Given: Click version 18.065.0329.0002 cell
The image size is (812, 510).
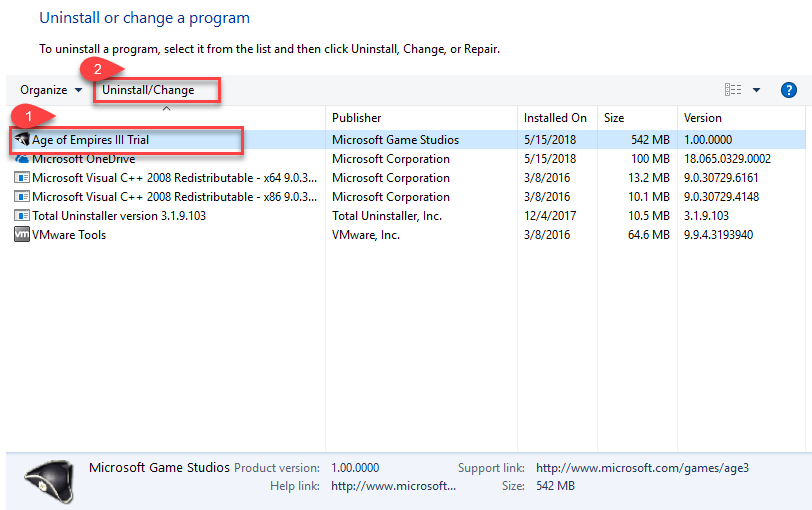Looking at the screenshot, I should pos(727,159).
